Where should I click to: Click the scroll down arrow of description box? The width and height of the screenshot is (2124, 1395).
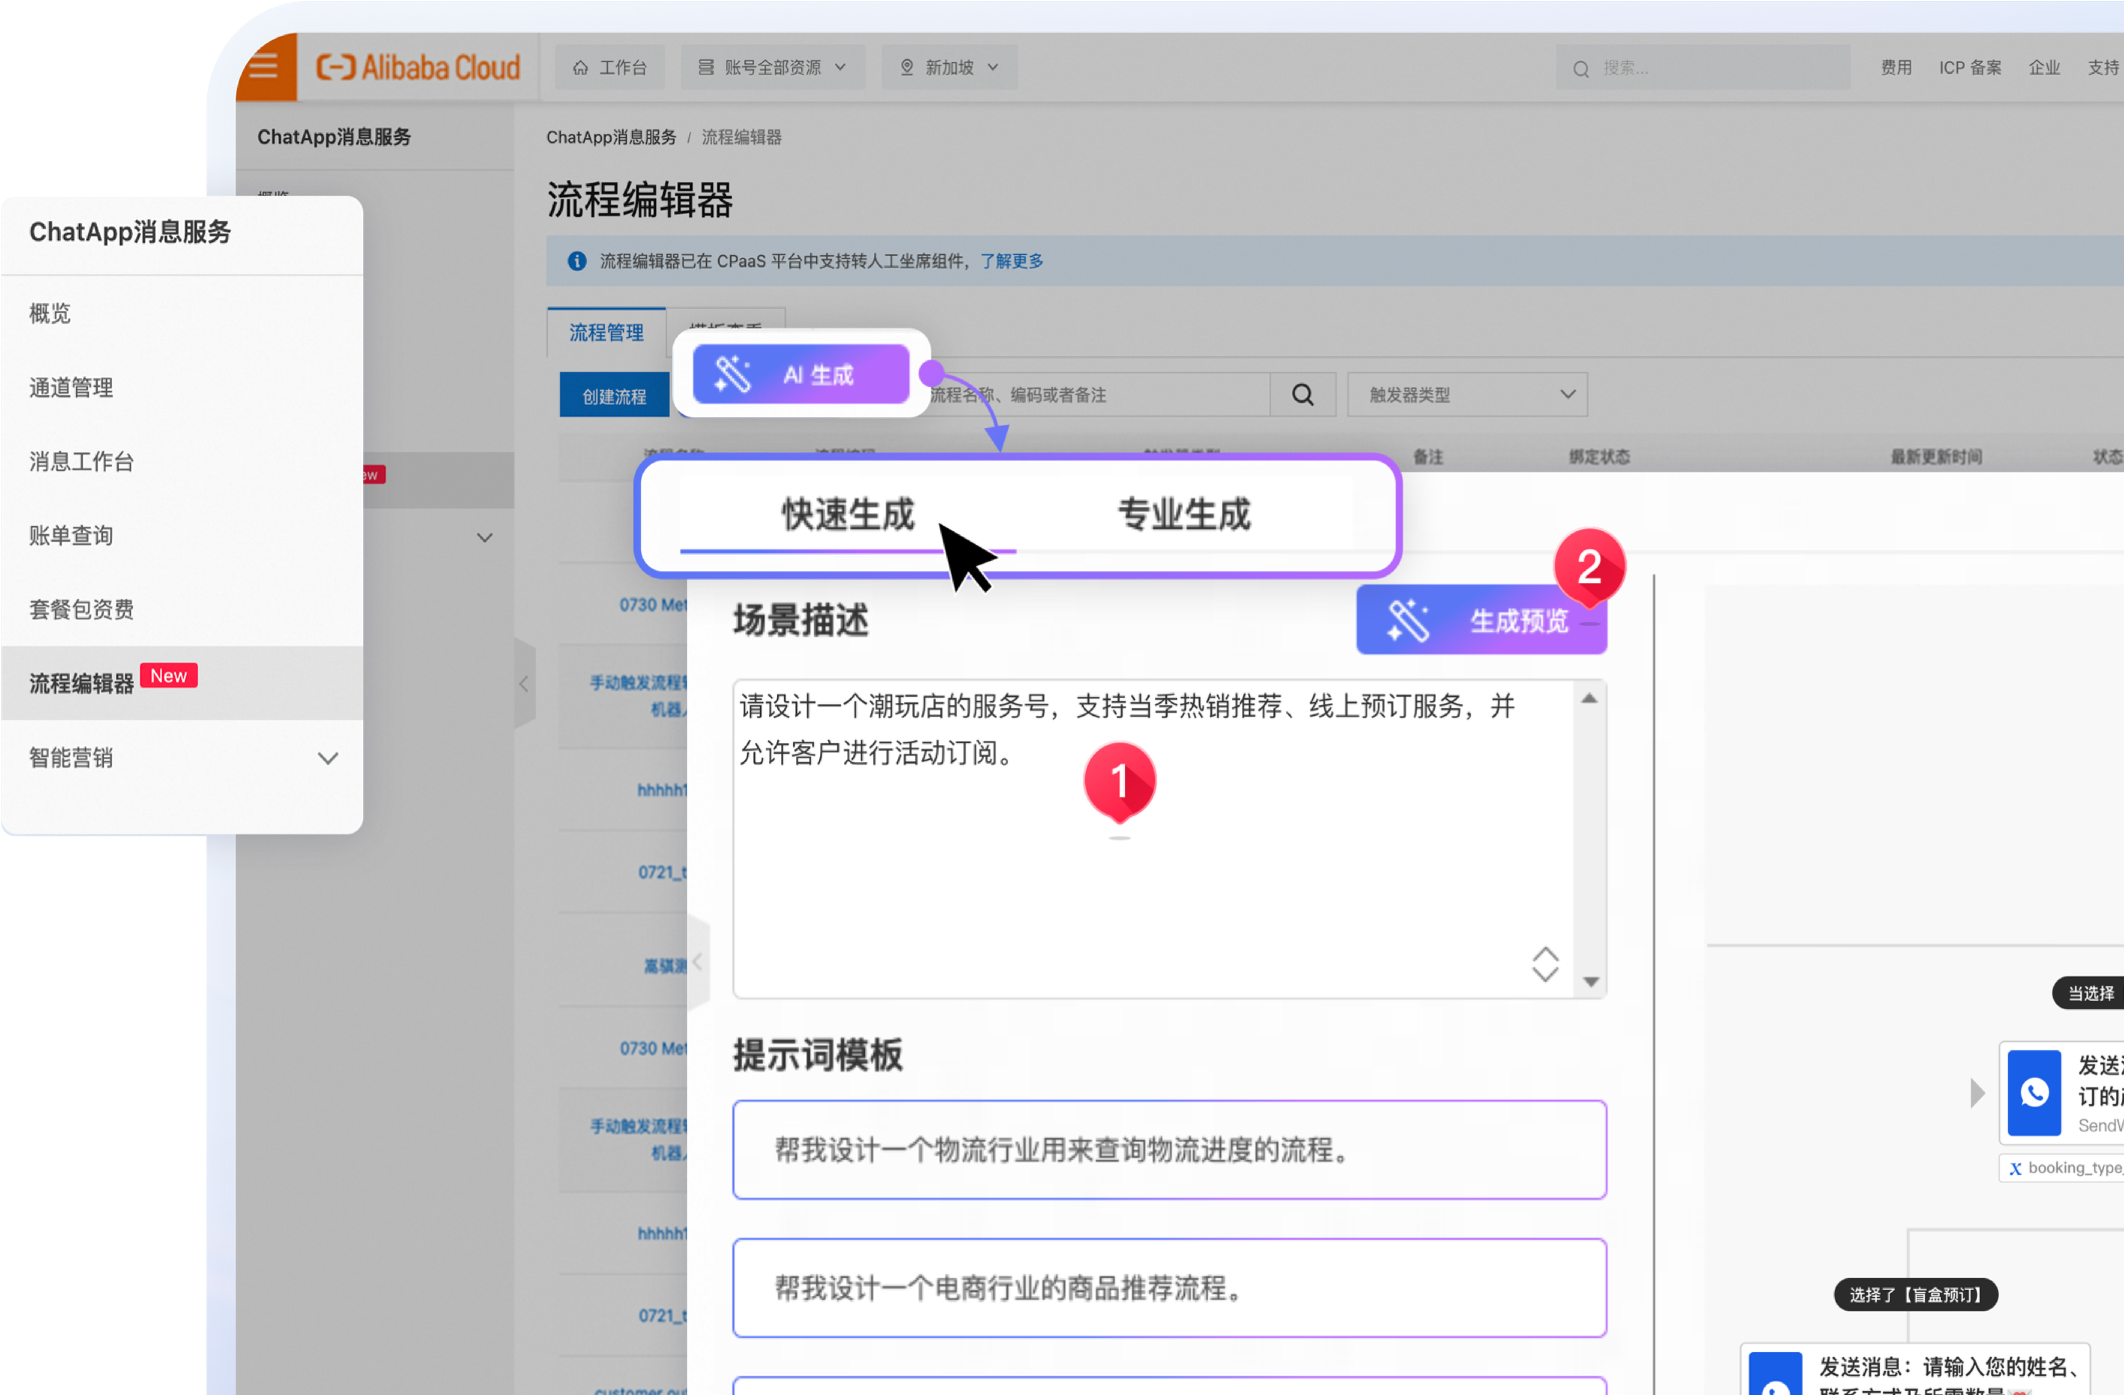point(1590,982)
